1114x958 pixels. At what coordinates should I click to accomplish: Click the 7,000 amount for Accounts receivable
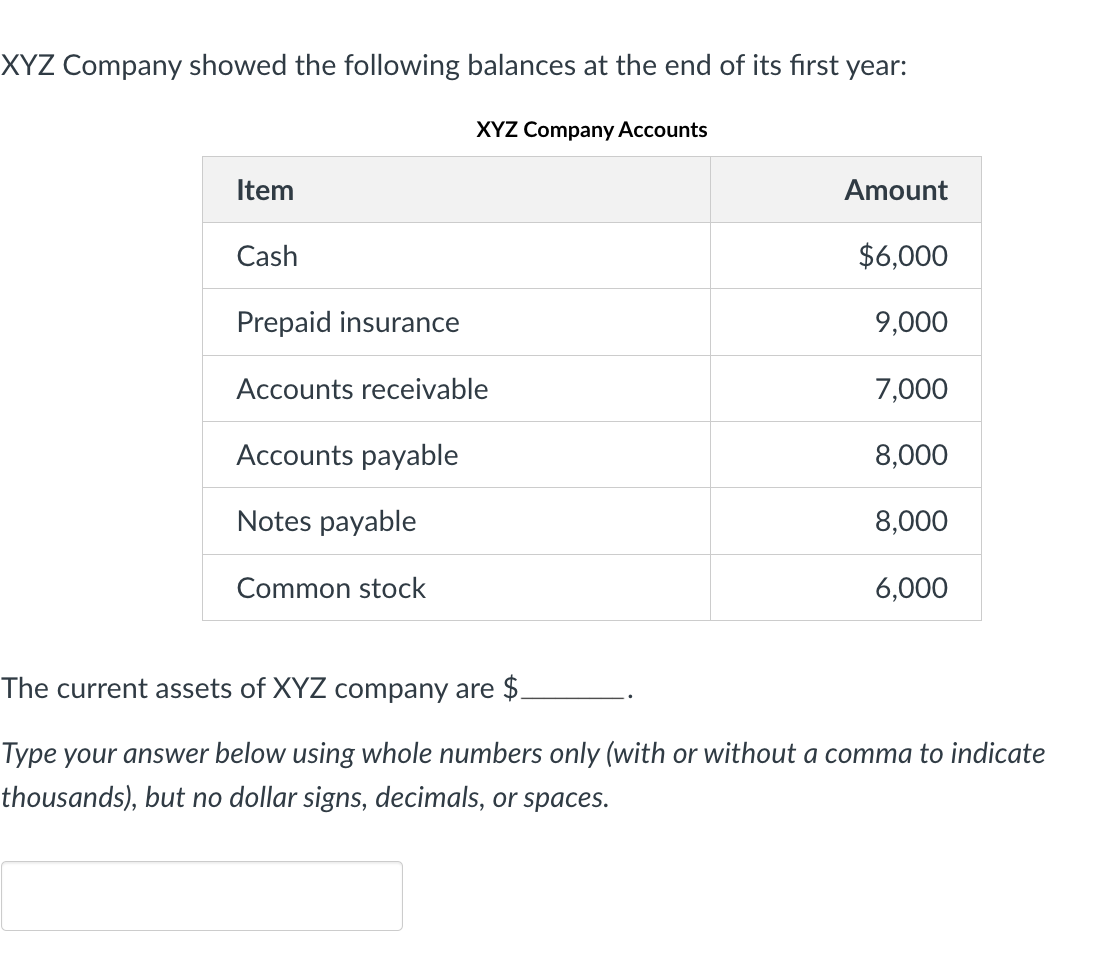(912, 389)
